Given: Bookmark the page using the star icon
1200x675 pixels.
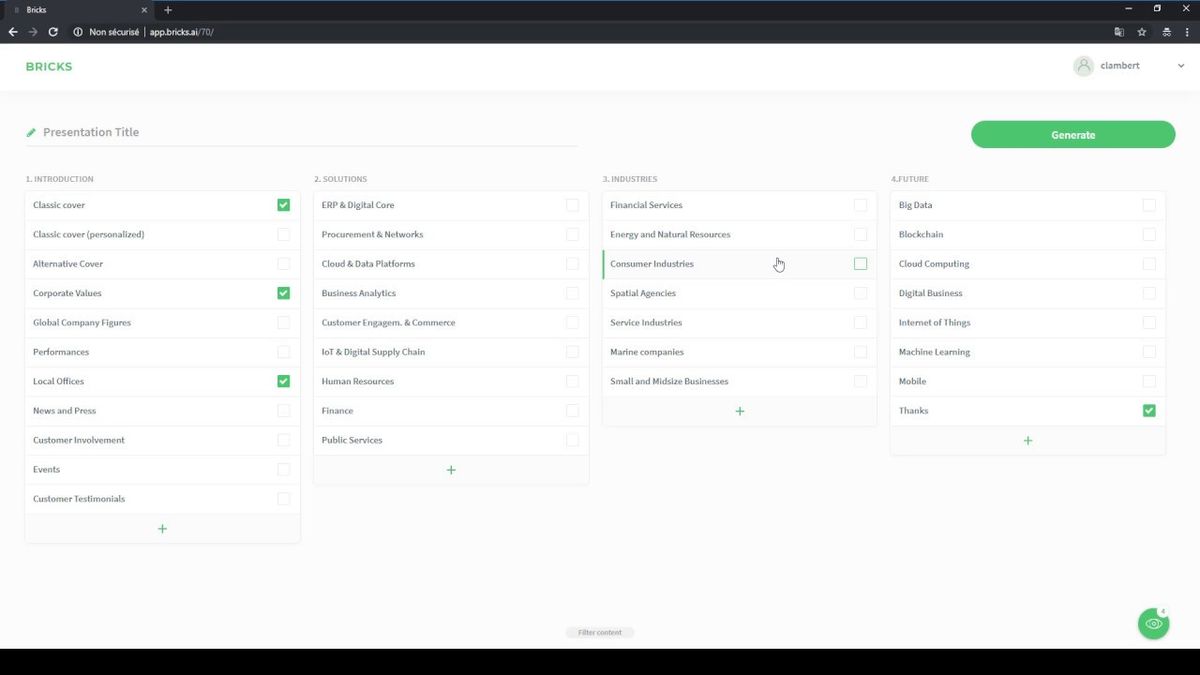Looking at the screenshot, I should (x=1141, y=31).
